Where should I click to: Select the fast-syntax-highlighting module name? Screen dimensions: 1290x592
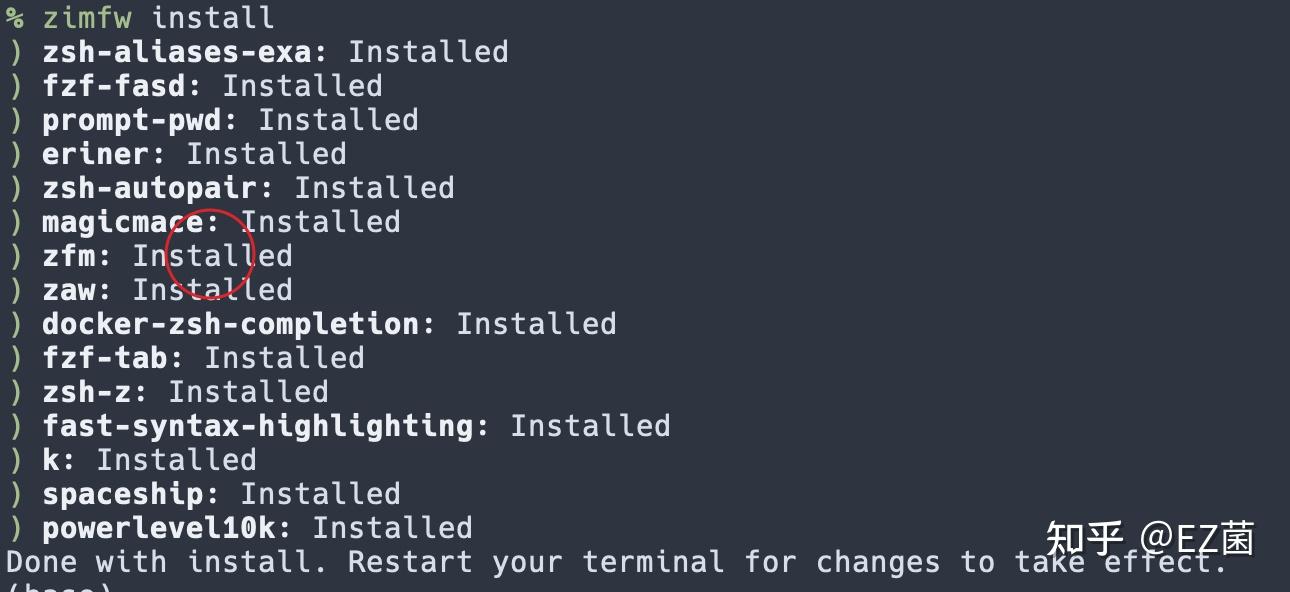pos(257,425)
